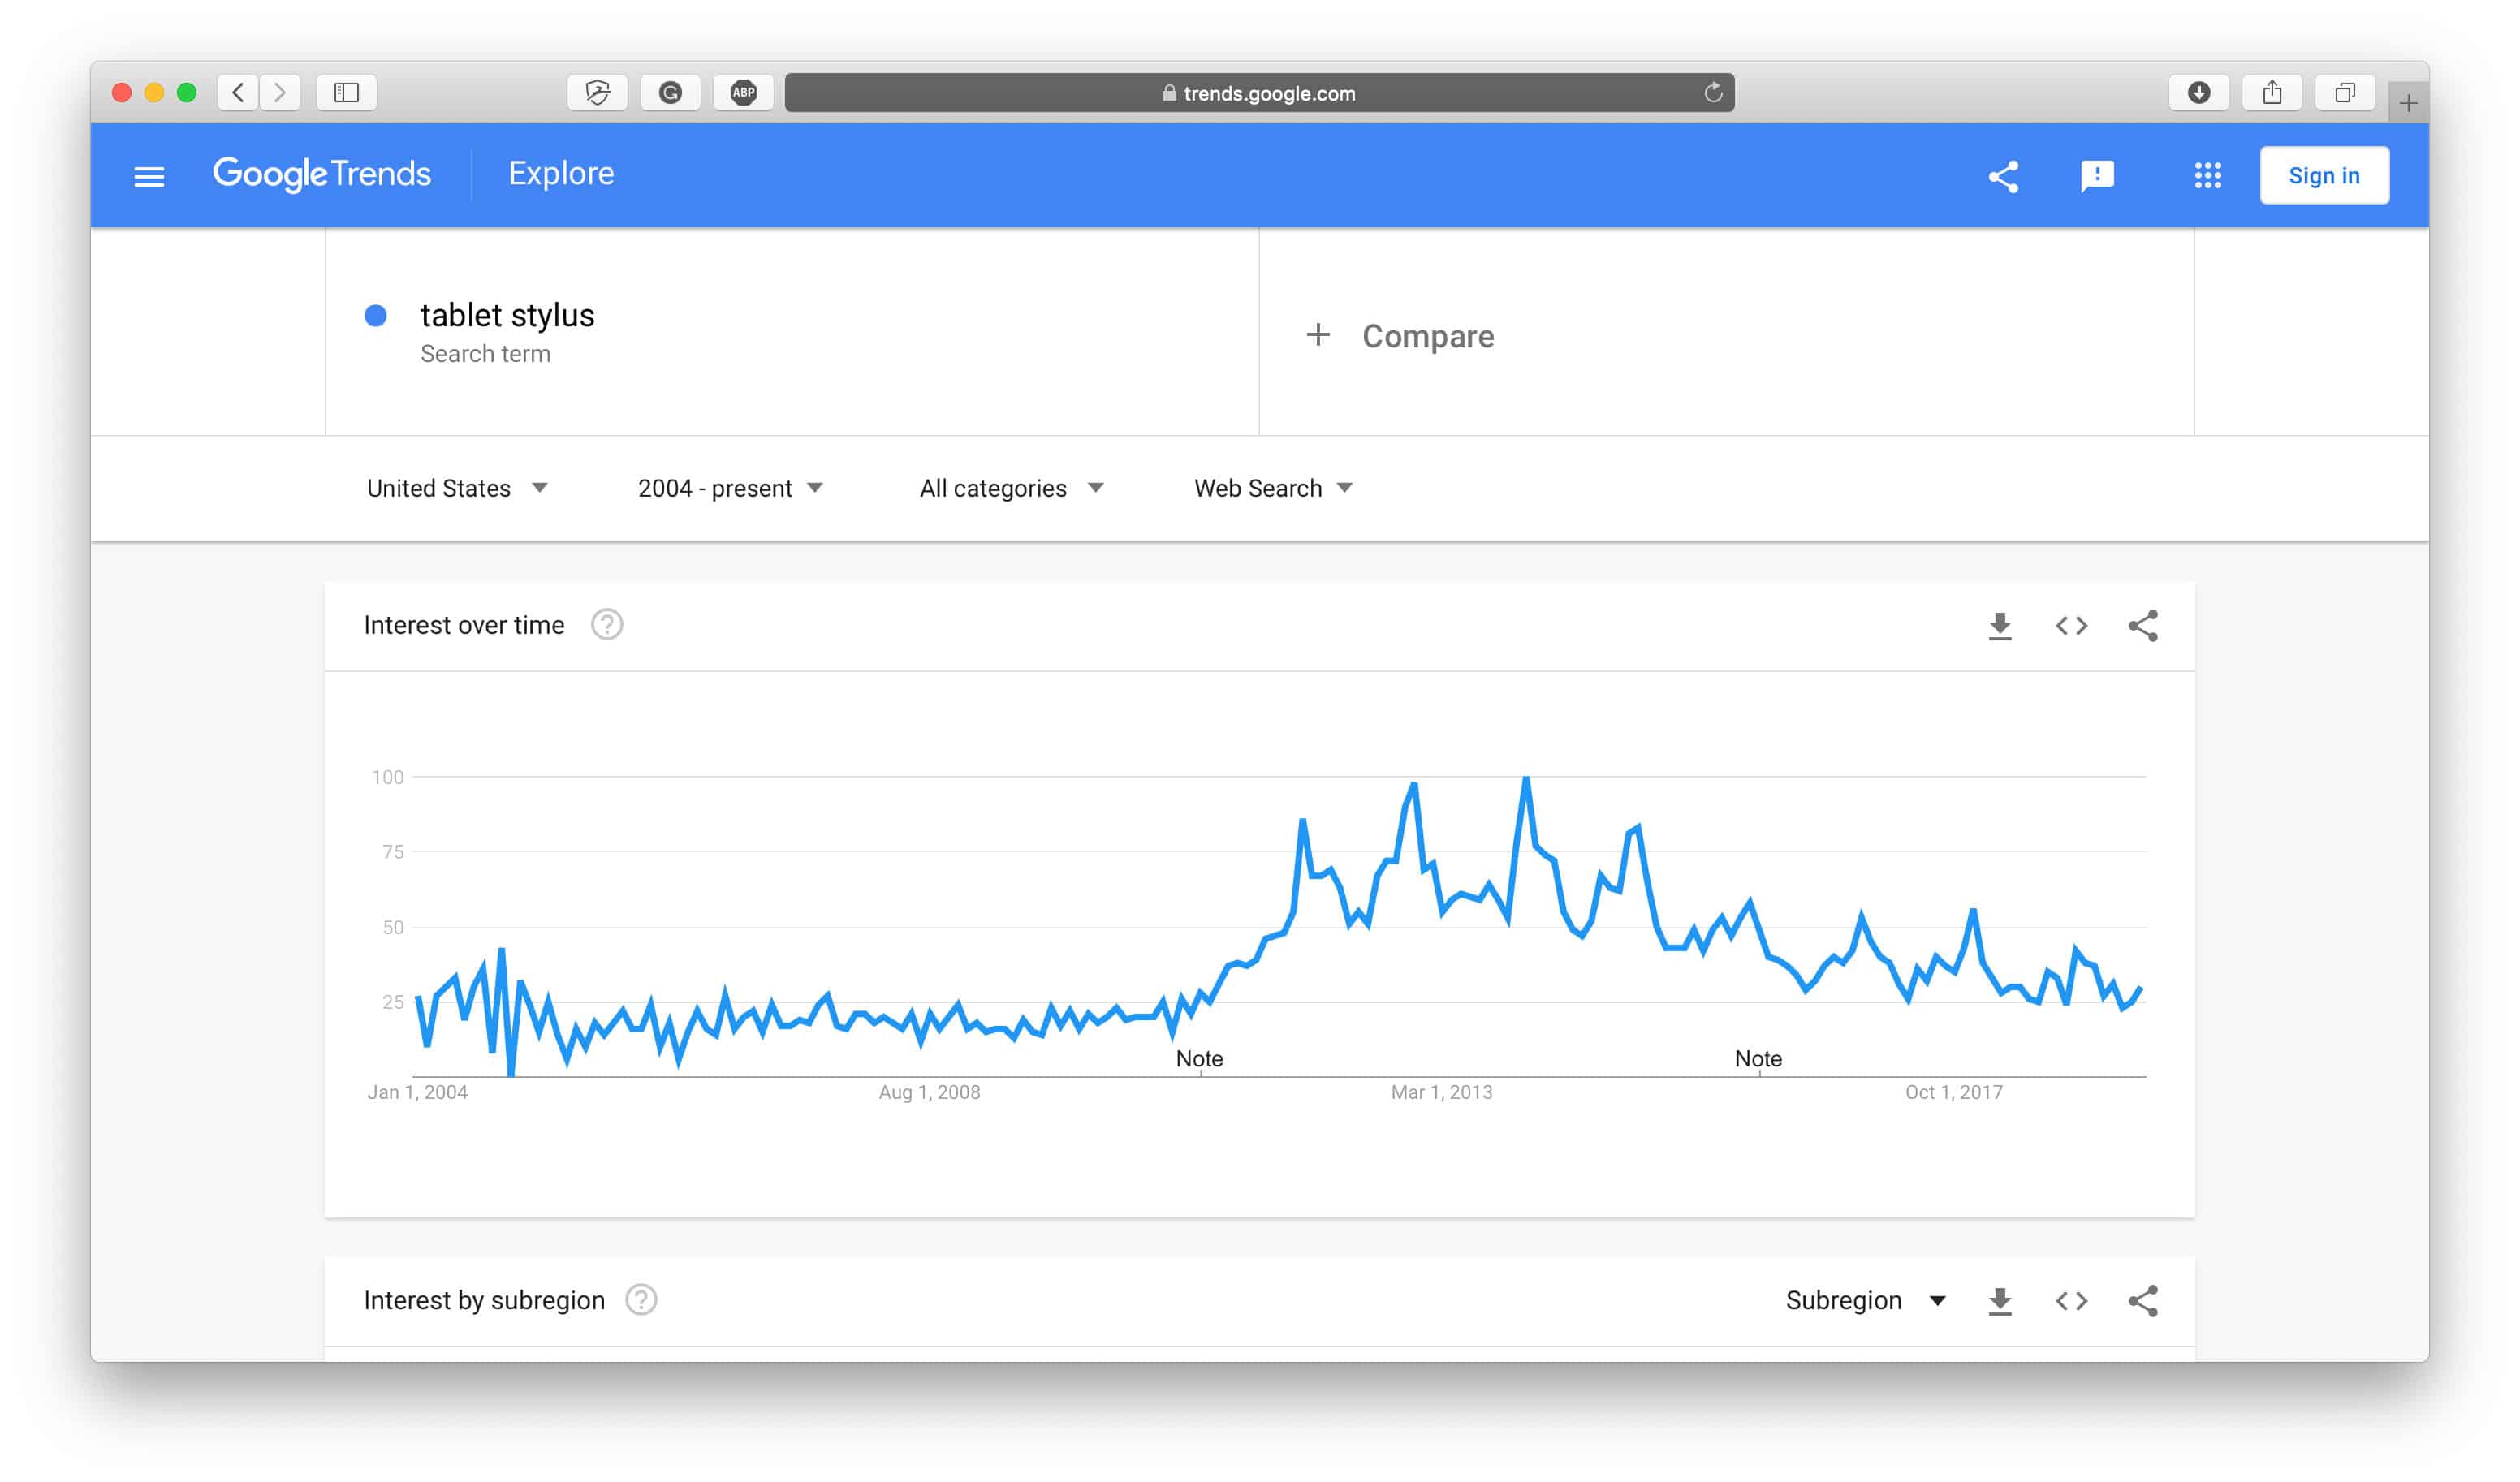Viewport: 2520px width, 1482px height.
Task: Click the Jan 1, 2004 axis label
Action: (x=417, y=1092)
